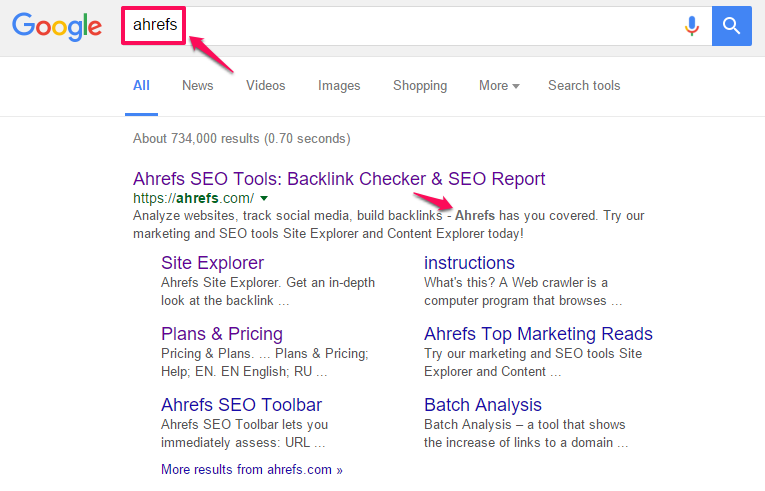Click More results from ahrefs.com link
Image resolution: width=765 pixels, height=491 pixels.
[x=252, y=470]
